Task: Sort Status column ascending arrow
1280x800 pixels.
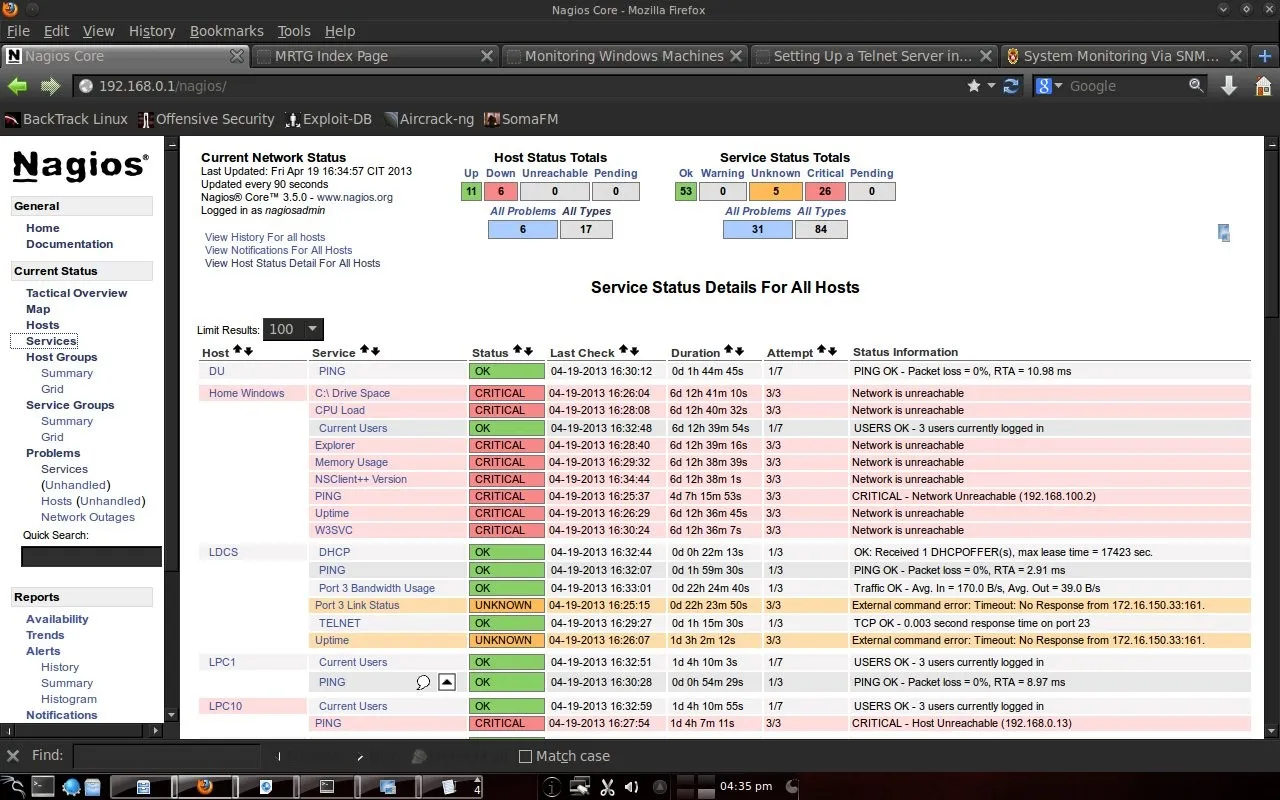Action: [518, 351]
